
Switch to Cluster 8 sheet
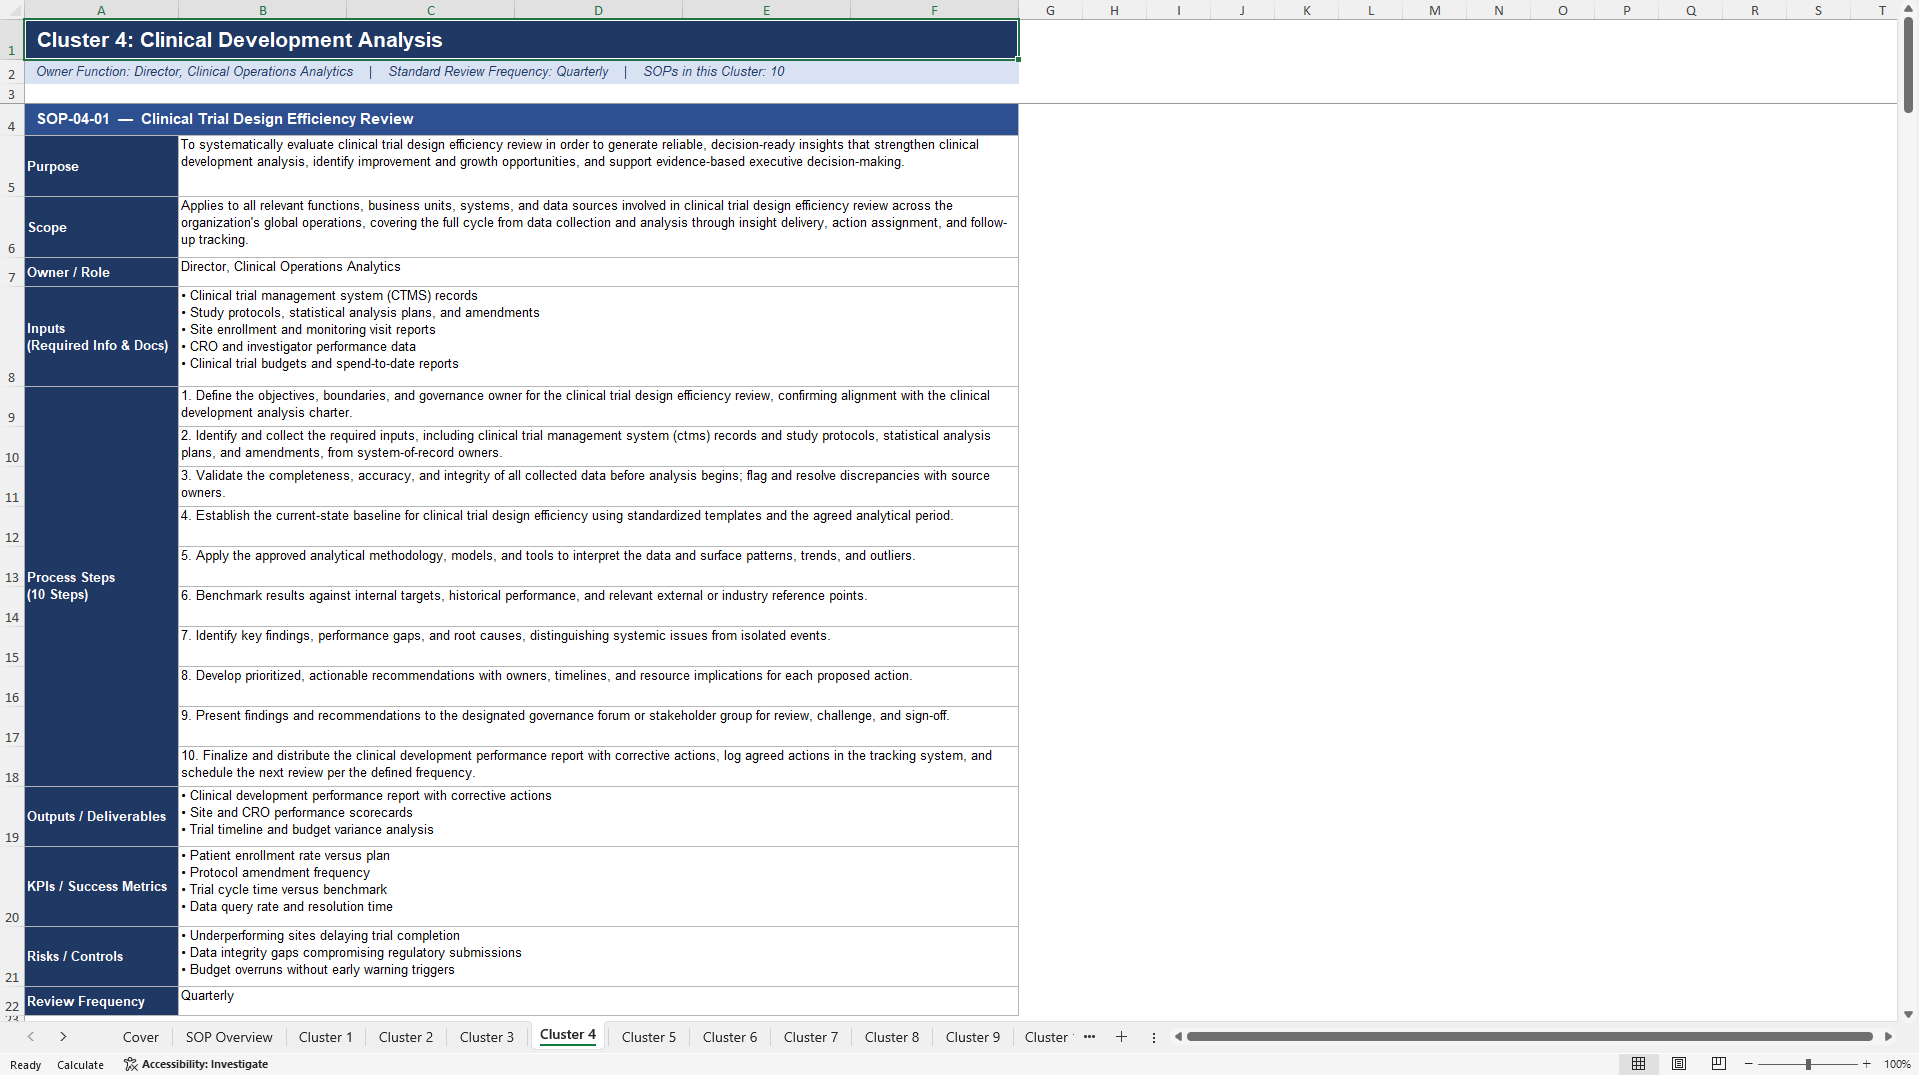[x=892, y=1037]
